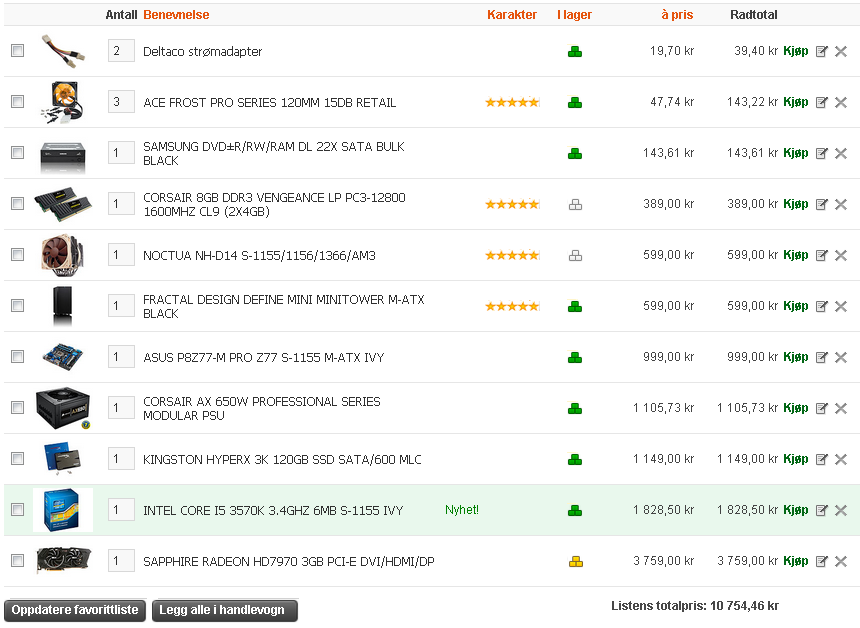Open SAPPHIRE RADEON graphics card thumbnail
This screenshot has width=860, height=628.
[64, 561]
